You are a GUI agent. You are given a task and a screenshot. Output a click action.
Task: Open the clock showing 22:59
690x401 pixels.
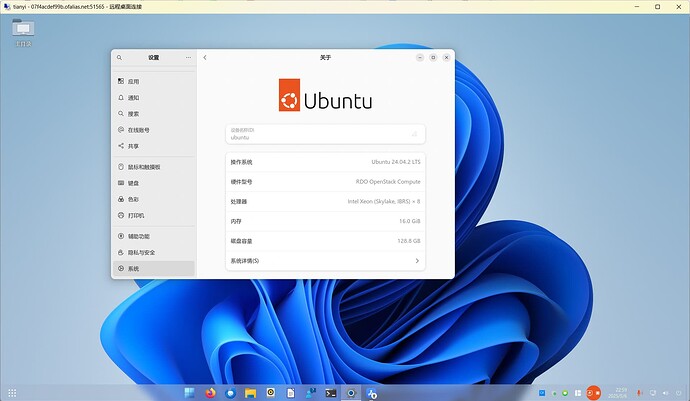[x=617, y=393]
